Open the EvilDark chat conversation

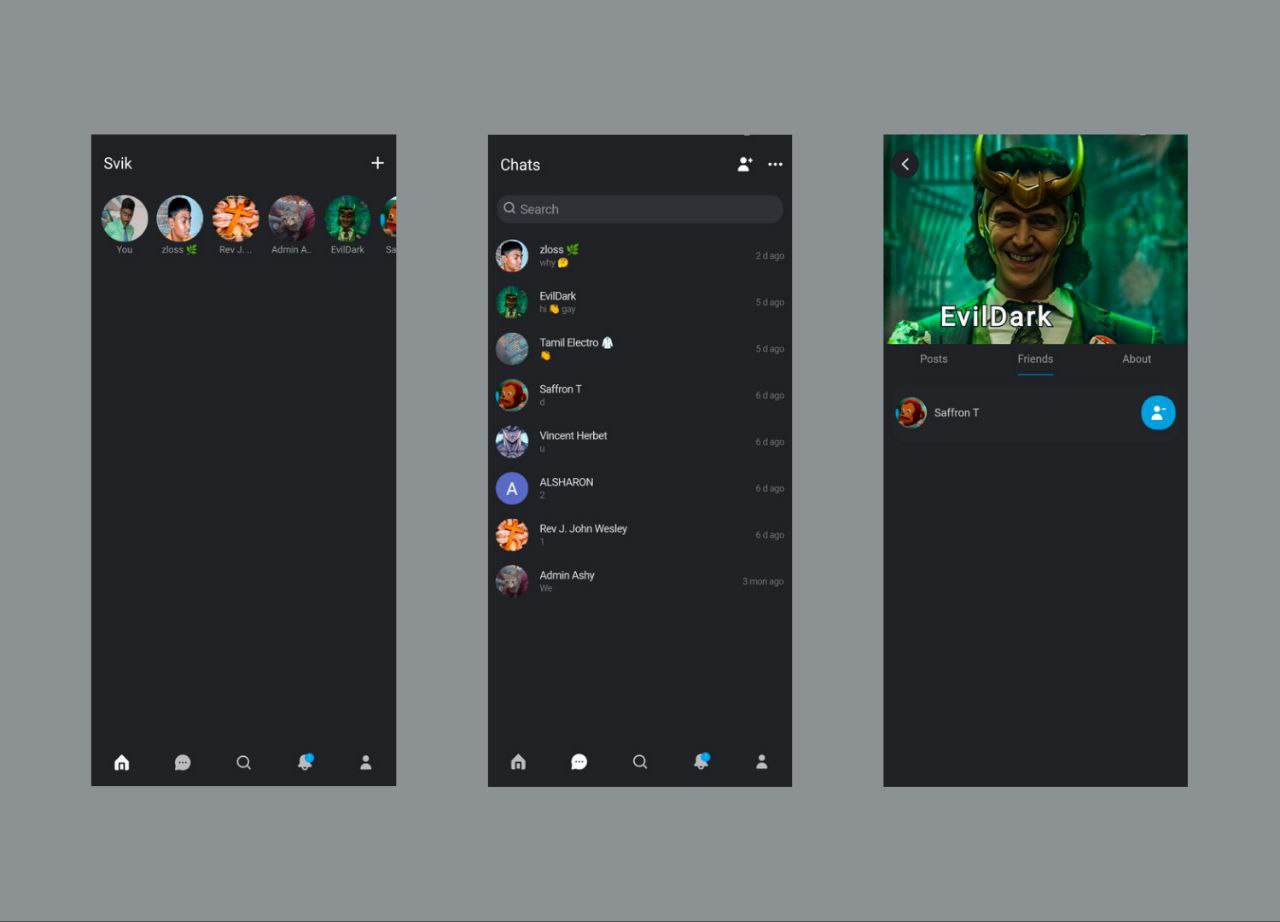click(x=640, y=302)
